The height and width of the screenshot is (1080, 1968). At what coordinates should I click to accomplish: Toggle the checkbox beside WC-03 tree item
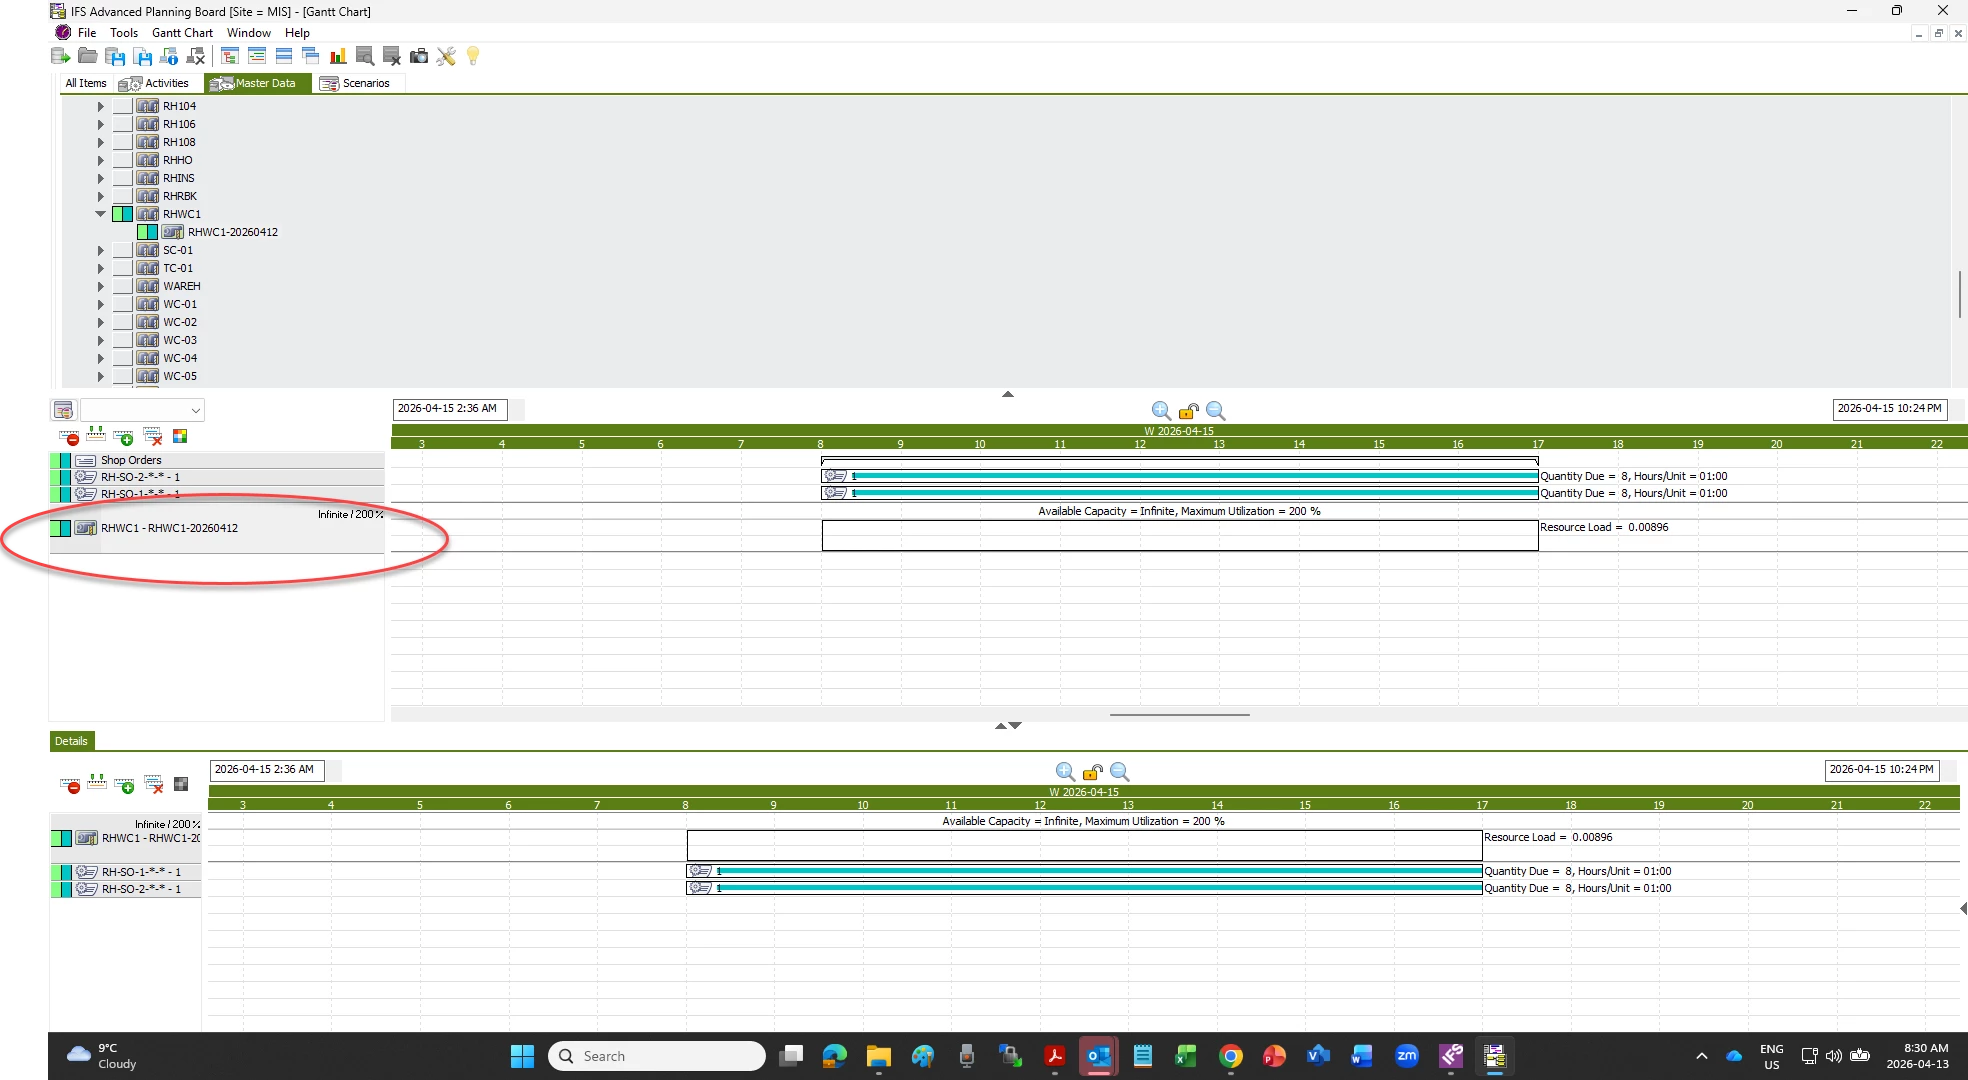tap(122, 340)
